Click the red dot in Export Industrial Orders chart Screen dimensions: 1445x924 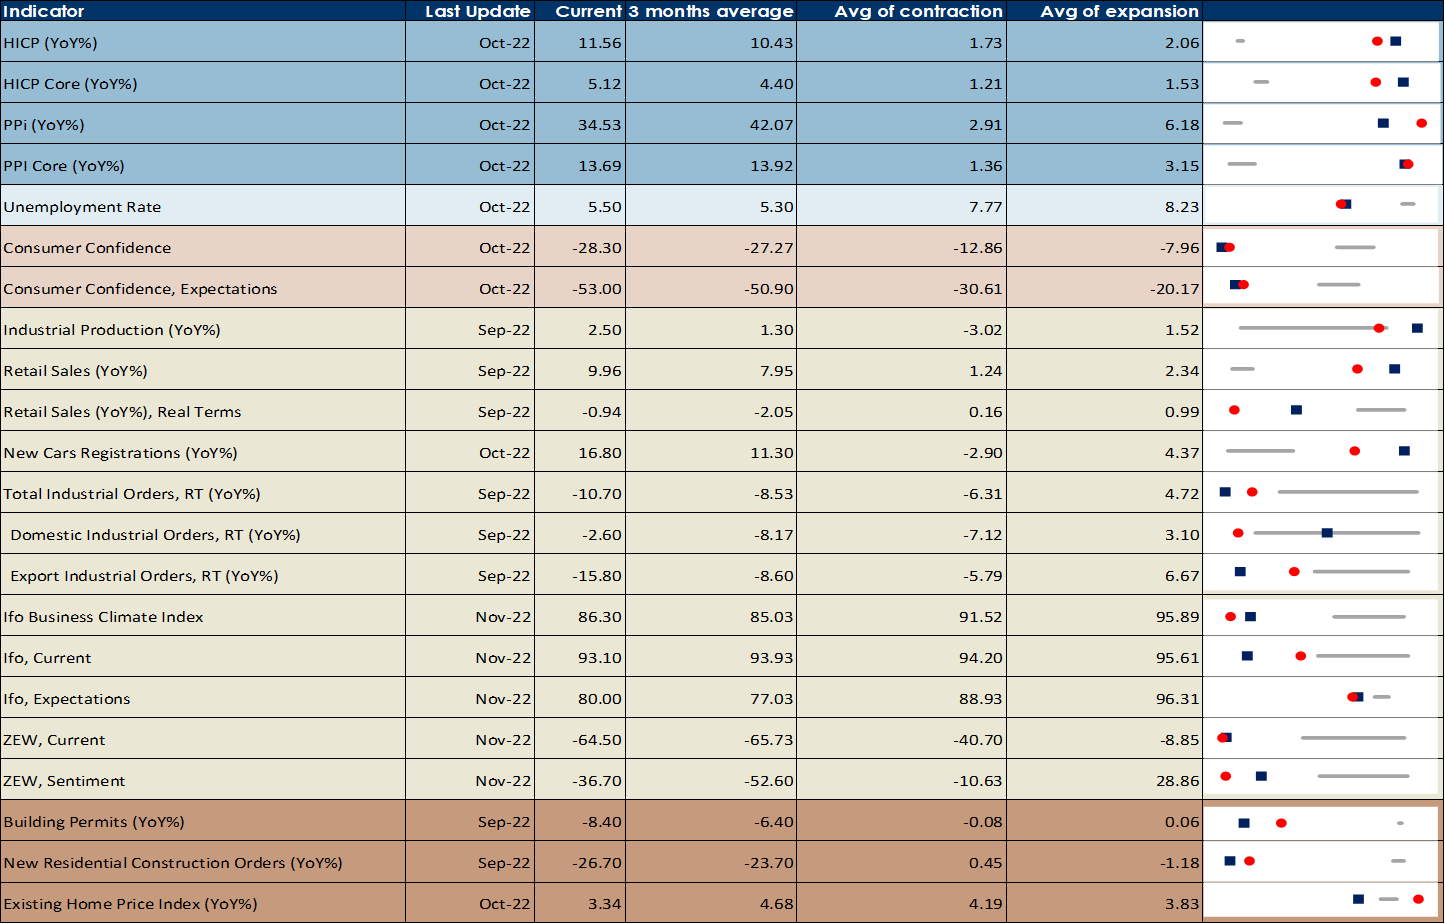[1294, 572]
